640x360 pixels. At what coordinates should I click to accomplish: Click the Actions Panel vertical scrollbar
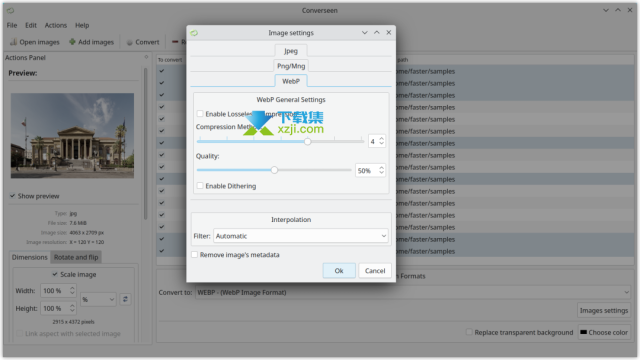click(x=145, y=144)
